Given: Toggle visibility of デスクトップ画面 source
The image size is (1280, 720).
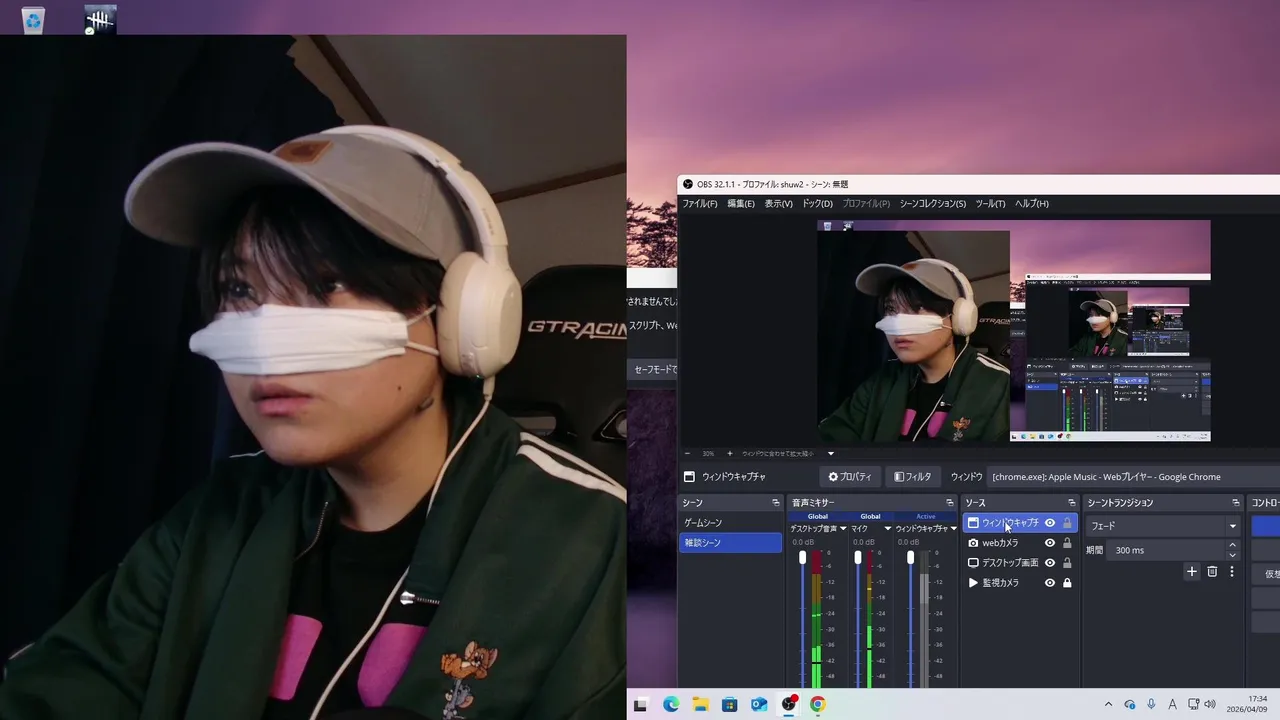Looking at the screenshot, I should (x=1050, y=563).
